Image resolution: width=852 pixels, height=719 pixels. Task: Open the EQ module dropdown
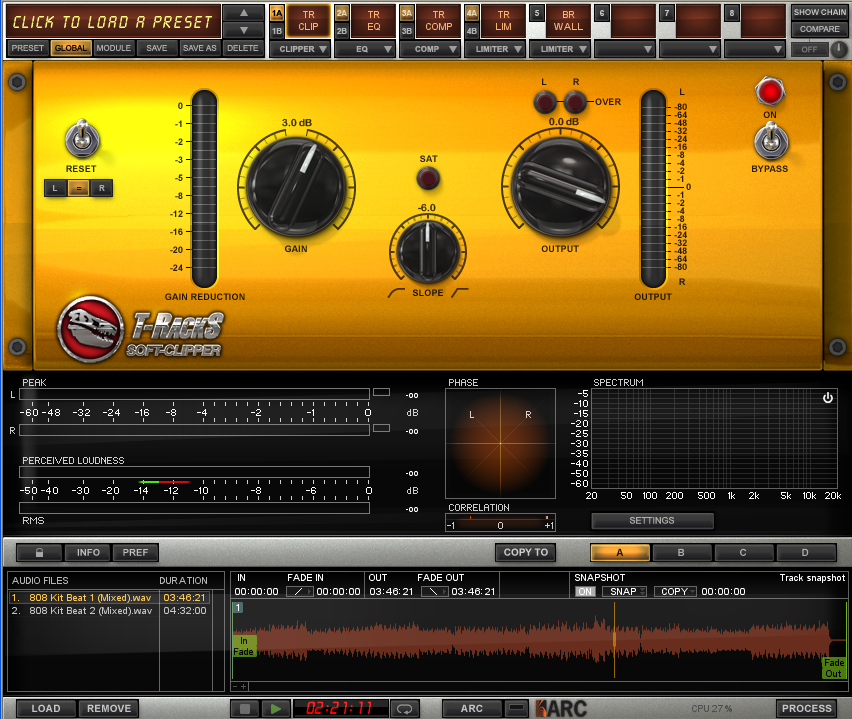point(365,49)
